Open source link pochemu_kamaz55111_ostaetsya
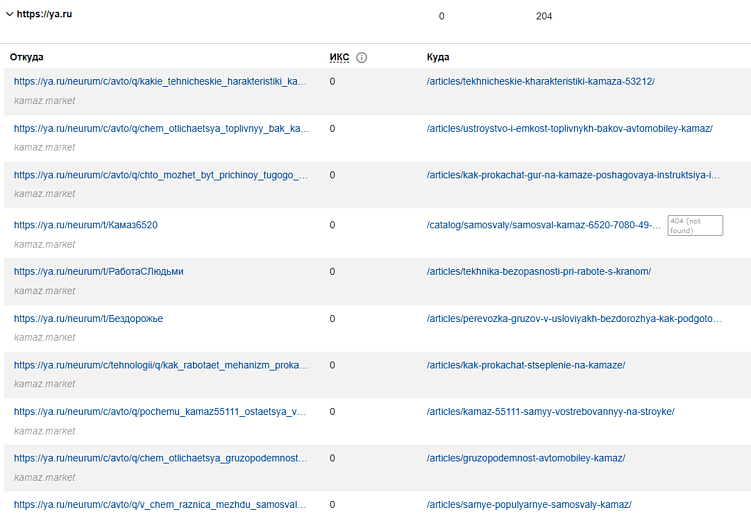This screenshot has width=751, height=519. point(160,412)
